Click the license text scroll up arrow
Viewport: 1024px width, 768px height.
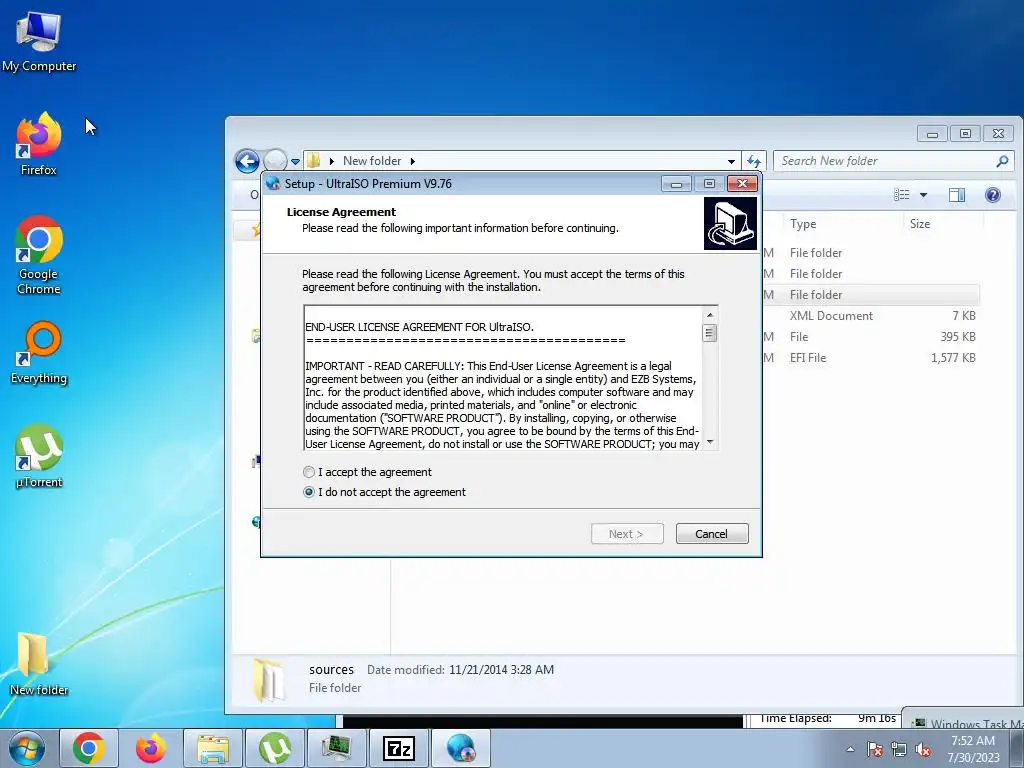[710, 315]
